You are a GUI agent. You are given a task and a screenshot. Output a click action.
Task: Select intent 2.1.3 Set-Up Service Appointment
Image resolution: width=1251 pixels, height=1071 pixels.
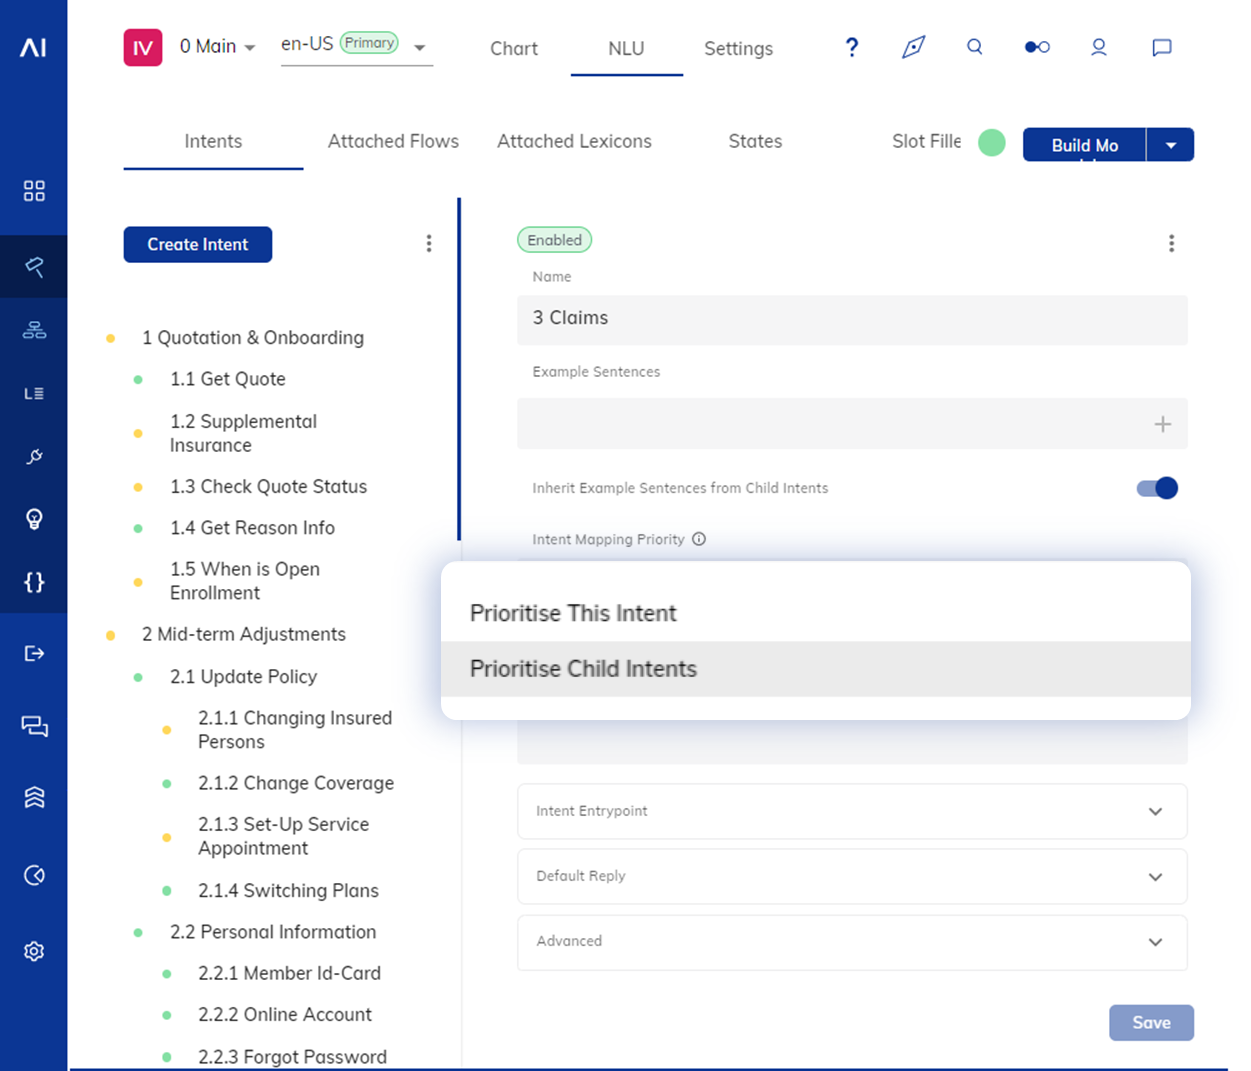pyautogui.click(x=283, y=836)
